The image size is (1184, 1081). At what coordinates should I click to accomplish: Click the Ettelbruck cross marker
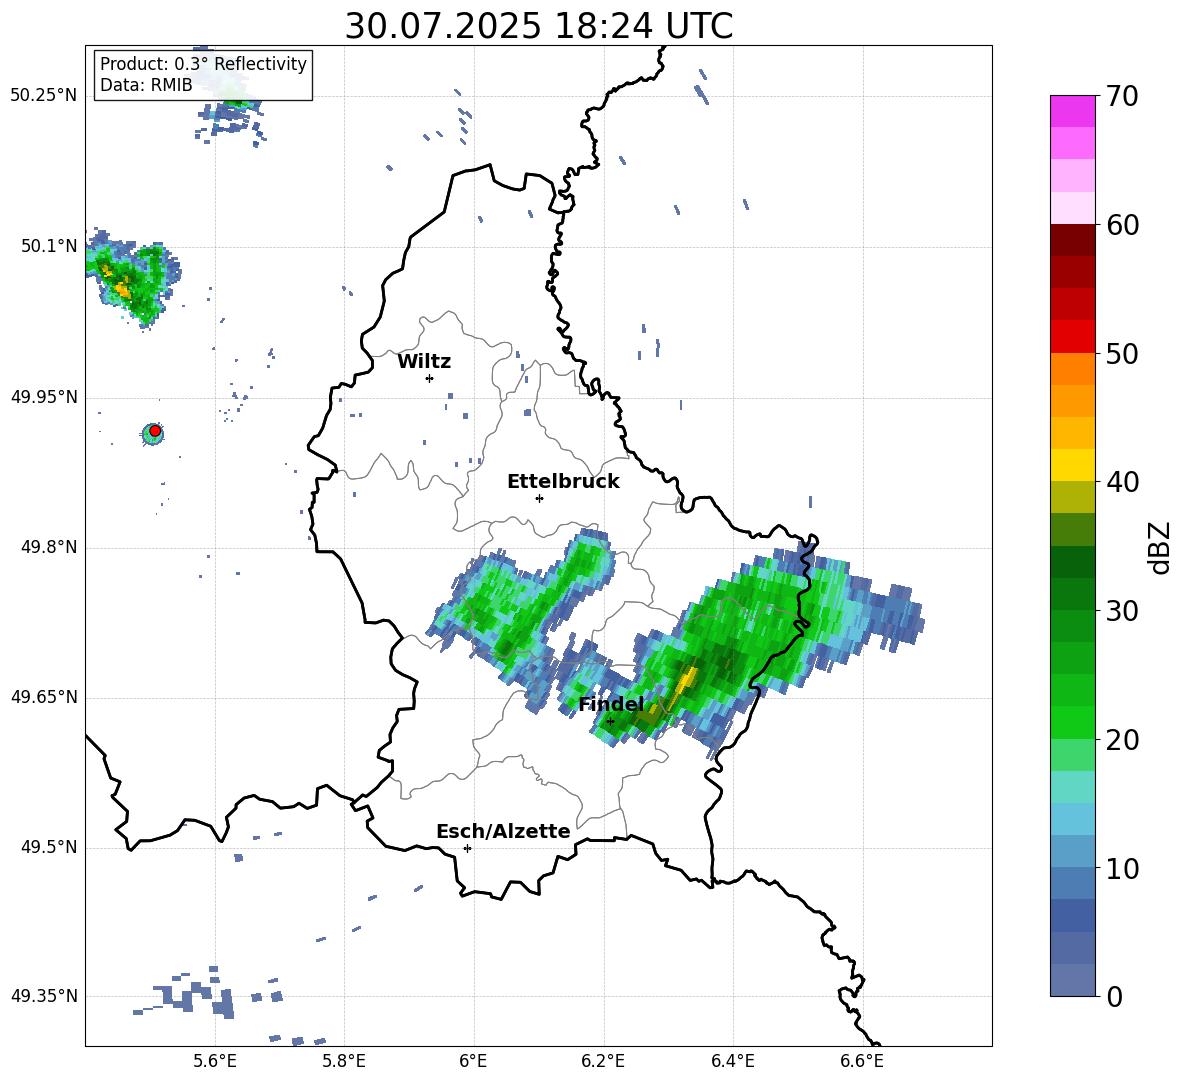(539, 498)
